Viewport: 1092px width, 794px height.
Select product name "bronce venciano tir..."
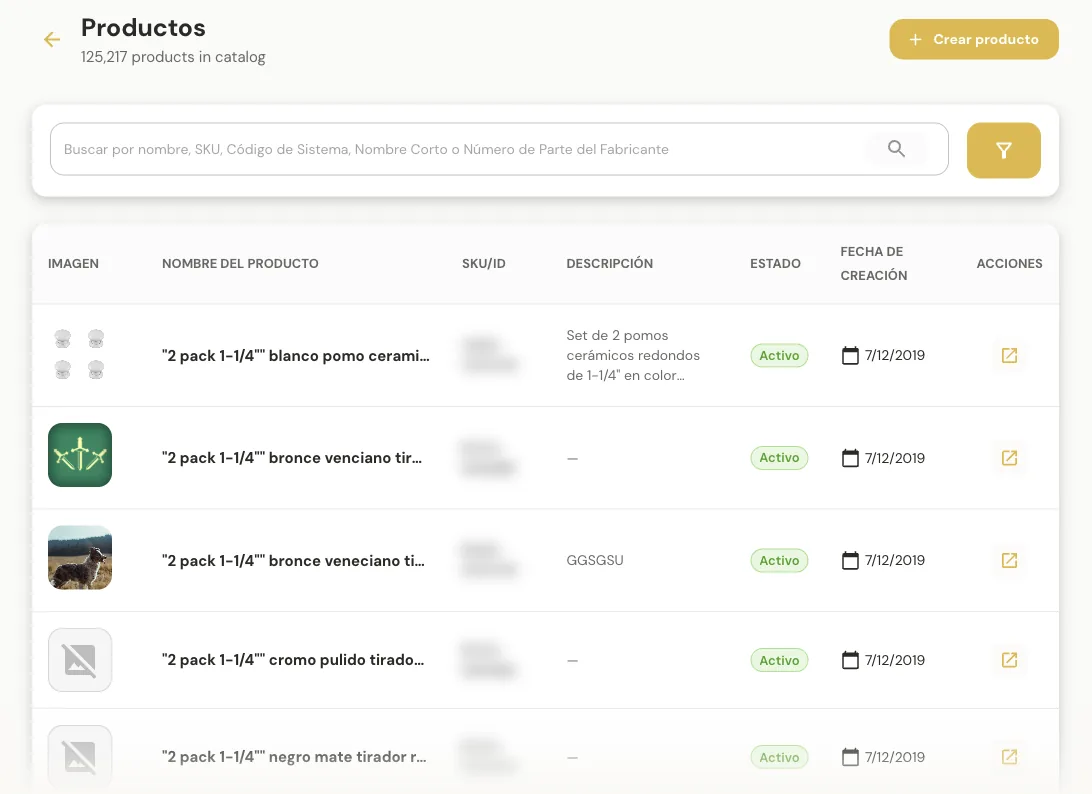click(x=292, y=458)
